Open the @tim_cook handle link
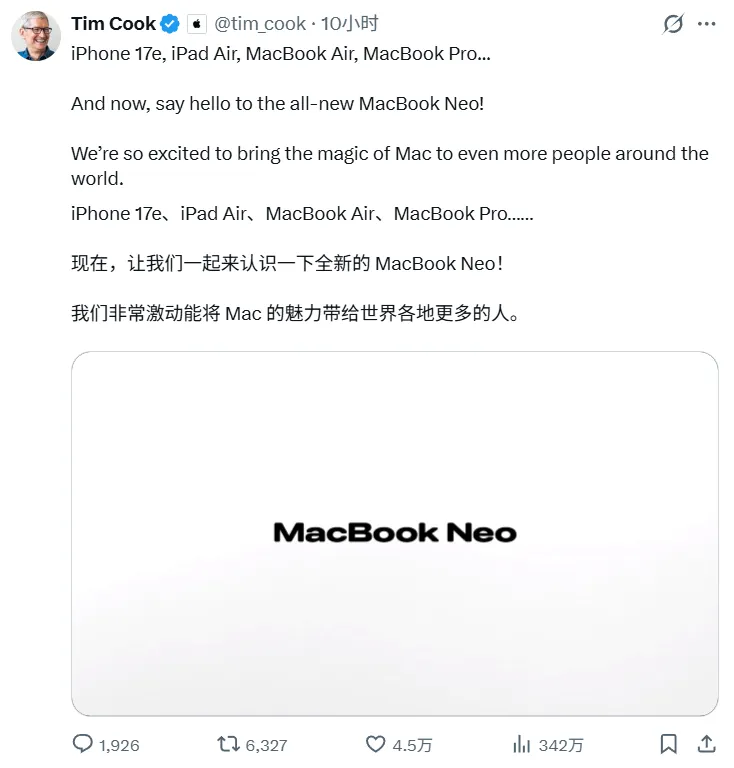Screen dimensions: 734x768 260,24
